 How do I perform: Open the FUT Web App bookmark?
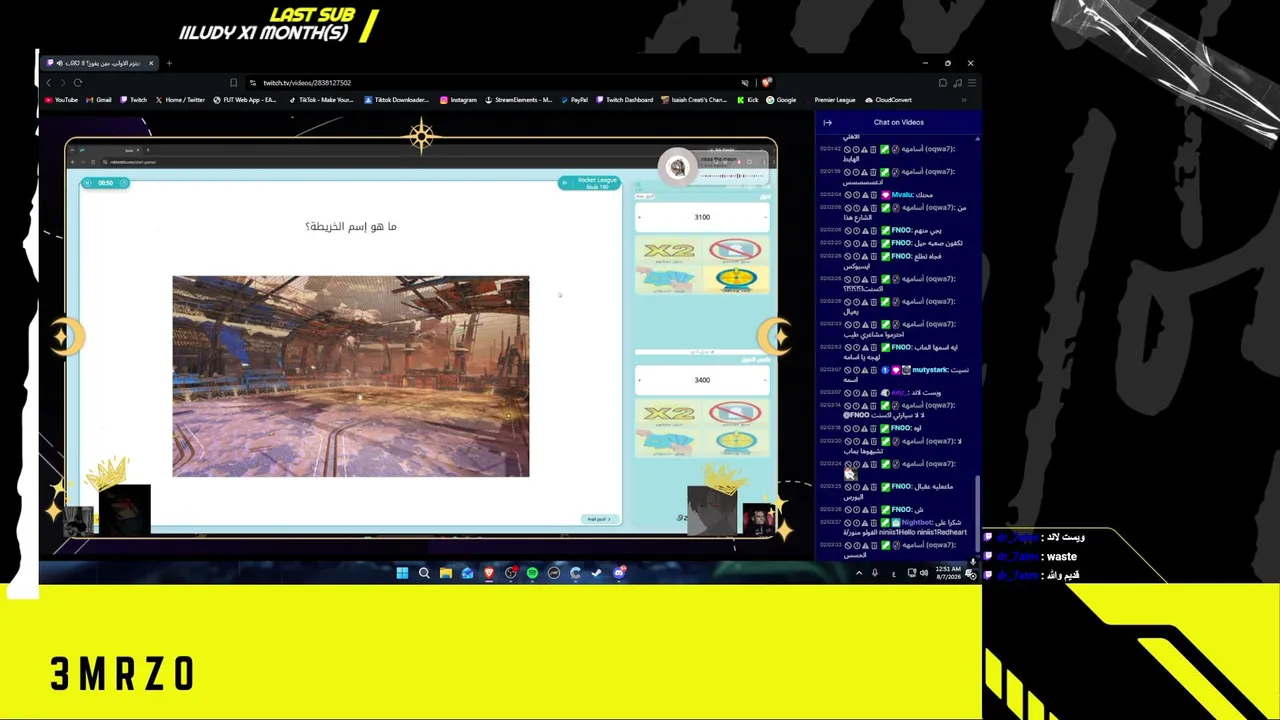point(245,100)
